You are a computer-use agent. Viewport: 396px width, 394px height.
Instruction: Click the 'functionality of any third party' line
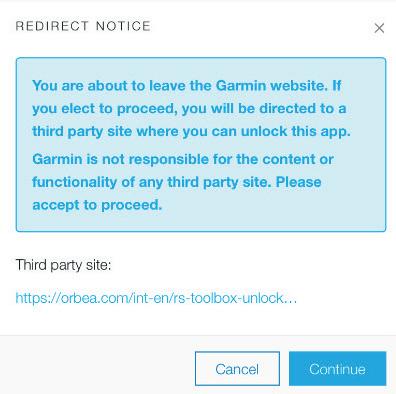[152, 182]
